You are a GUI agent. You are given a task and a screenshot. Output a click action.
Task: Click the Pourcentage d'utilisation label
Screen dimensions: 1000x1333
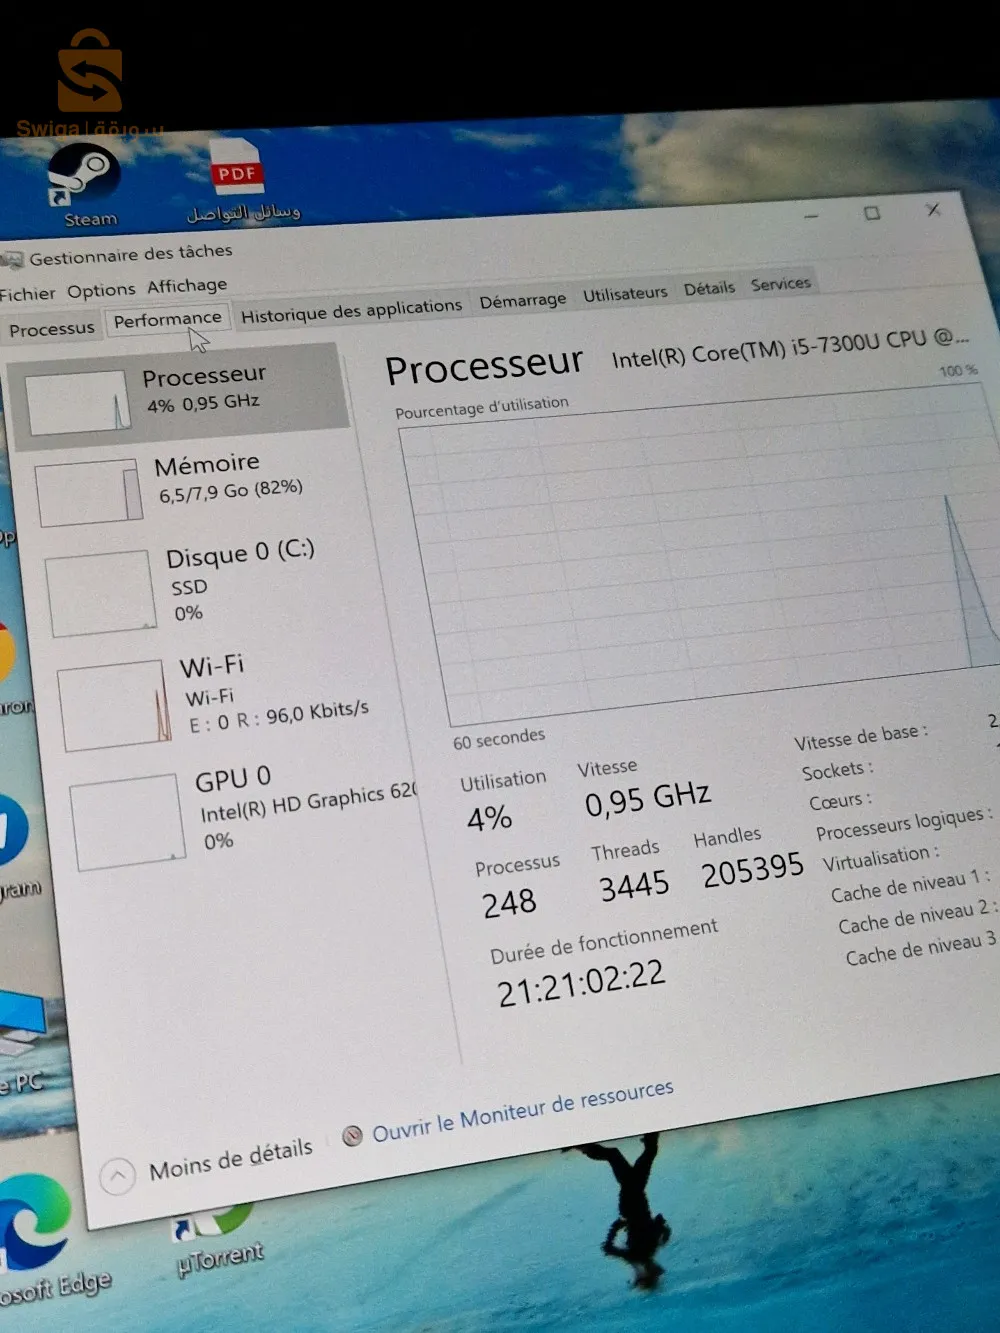(482, 408)
